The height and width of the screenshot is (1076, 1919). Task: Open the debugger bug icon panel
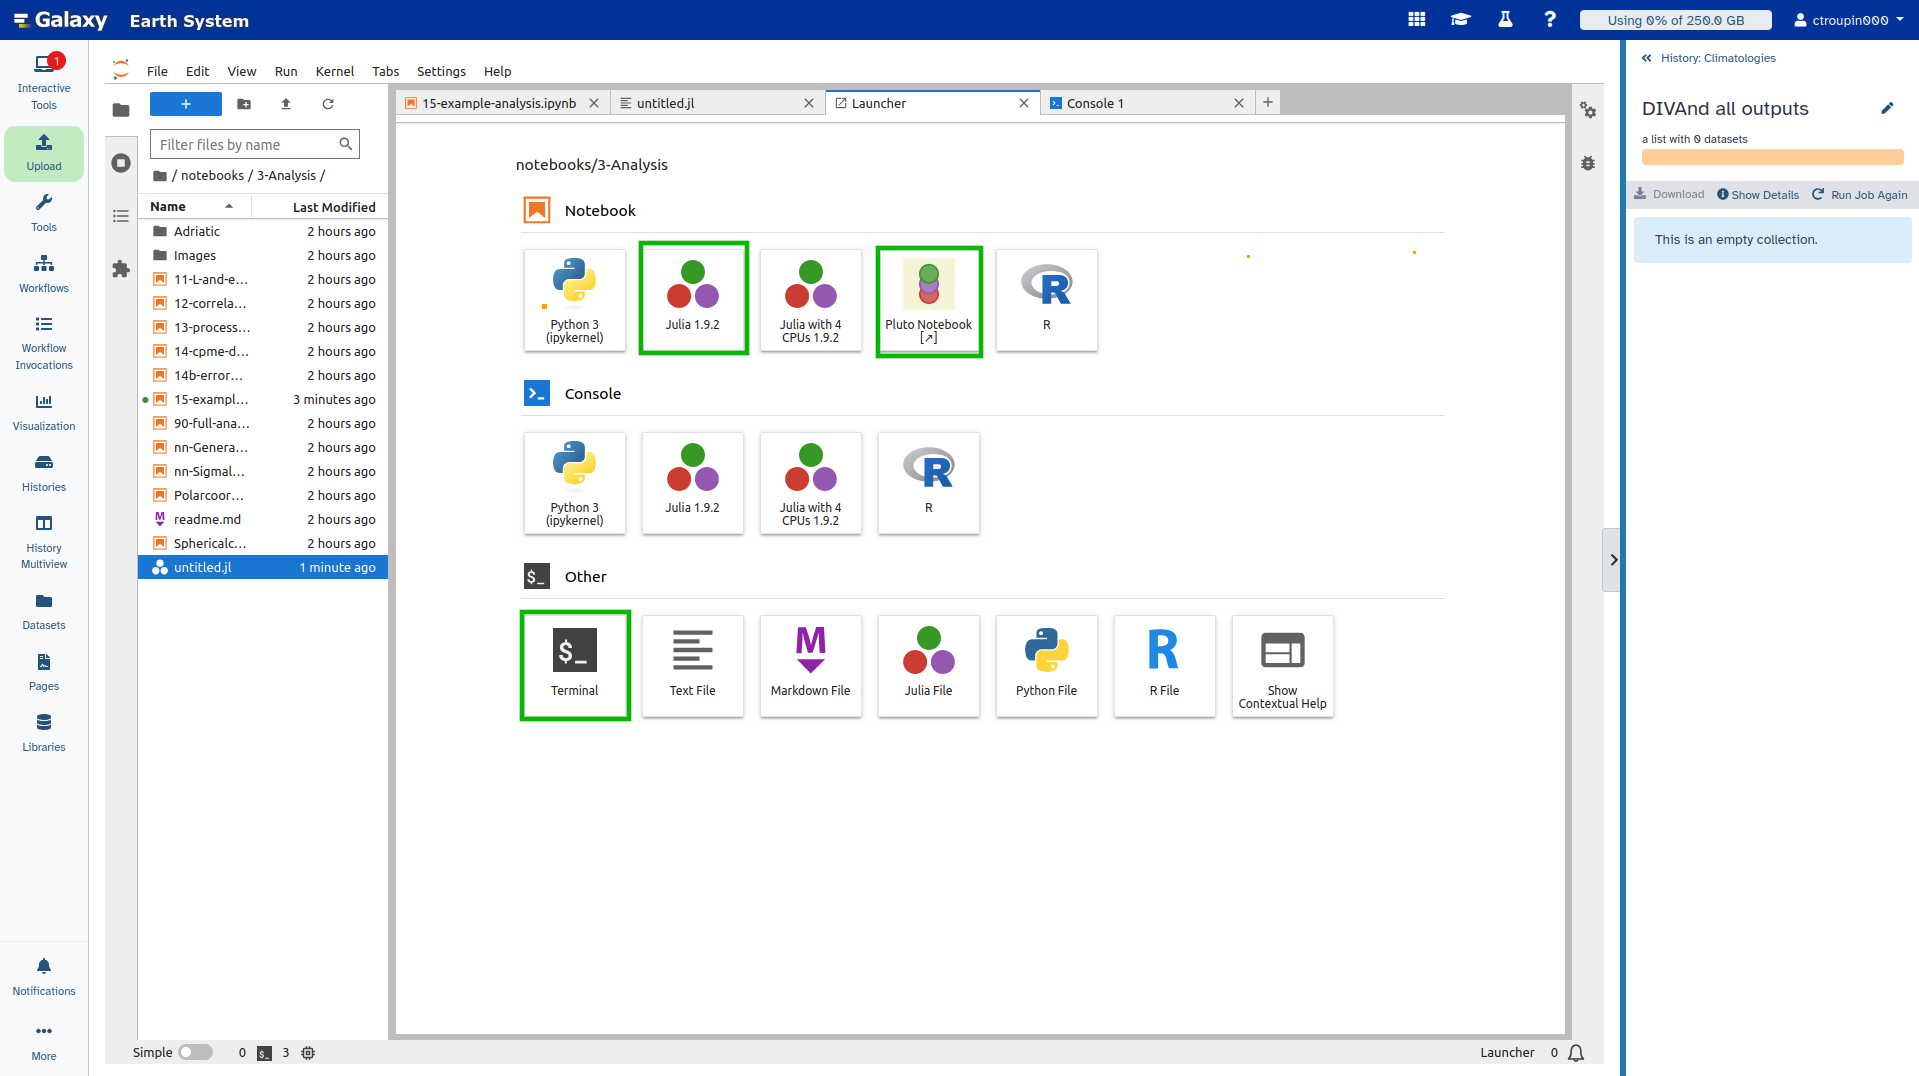click(x=1588, y=163)
